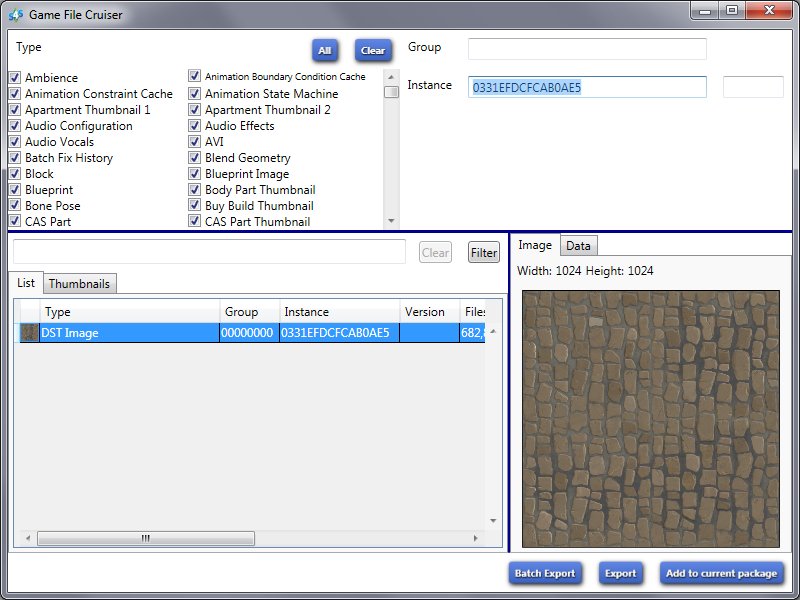
Task: Toggle the Animation State Machine checkbox
Action: [x=194, y=94]
